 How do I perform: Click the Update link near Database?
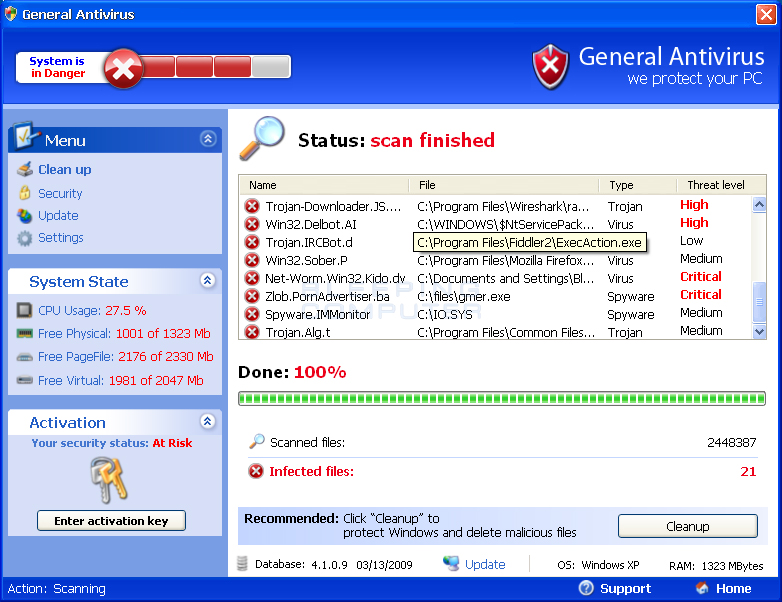coord(485,564)
